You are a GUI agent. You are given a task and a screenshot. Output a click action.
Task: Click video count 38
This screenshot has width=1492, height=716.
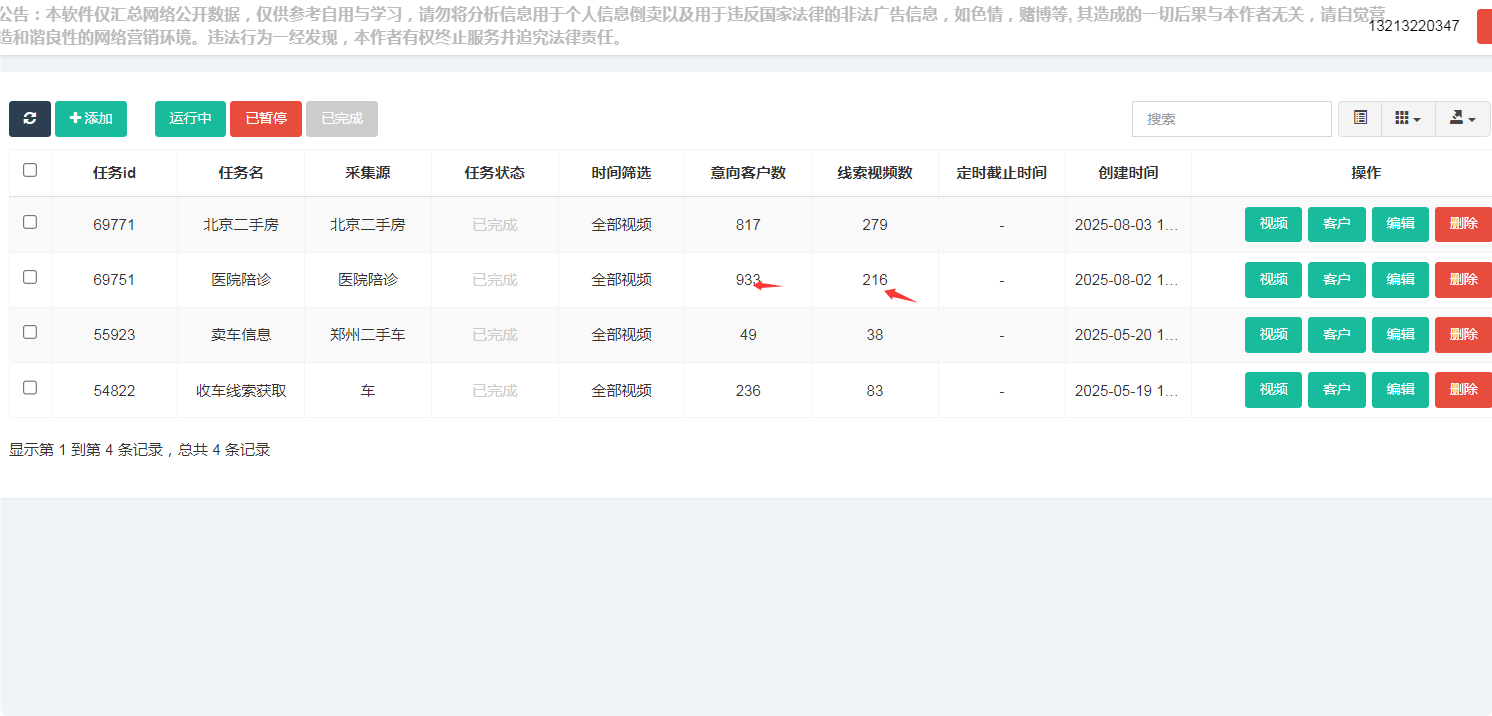pos(875,335)
